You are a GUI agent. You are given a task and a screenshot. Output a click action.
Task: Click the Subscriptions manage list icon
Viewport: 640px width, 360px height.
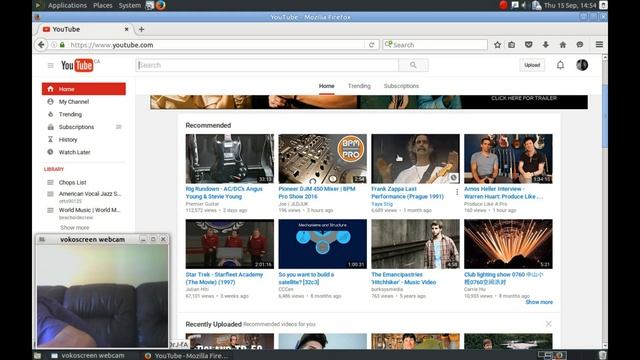[x=119, y=127]
